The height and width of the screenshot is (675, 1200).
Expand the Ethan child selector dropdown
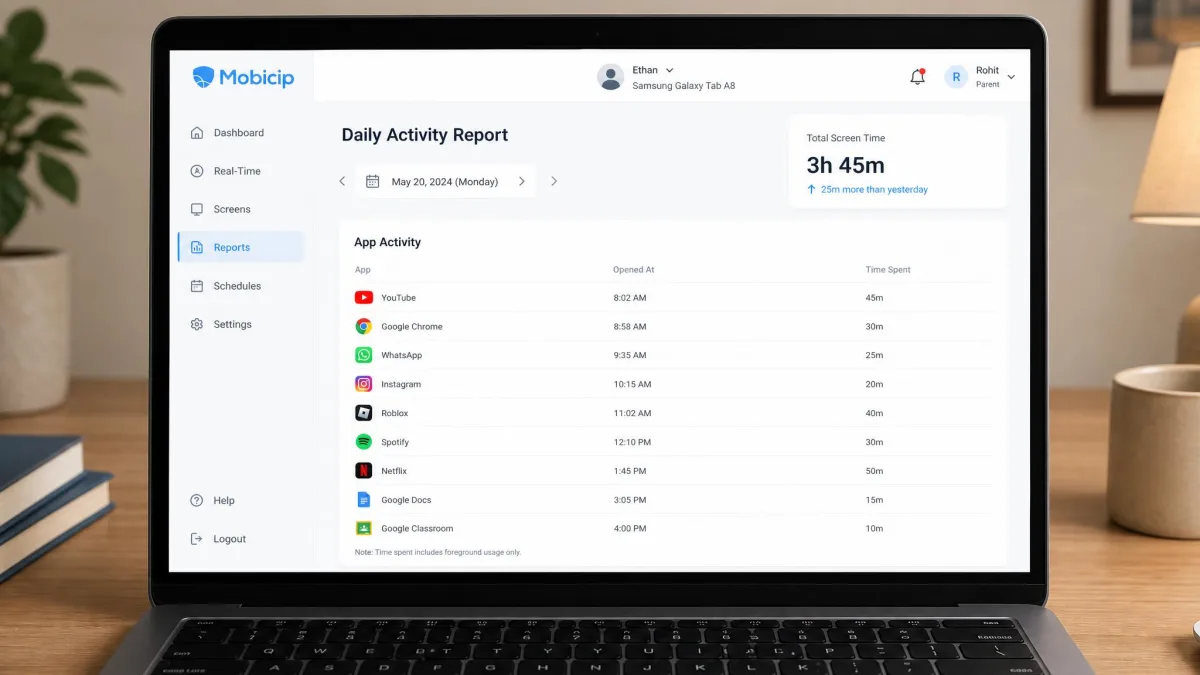point(669,70)
